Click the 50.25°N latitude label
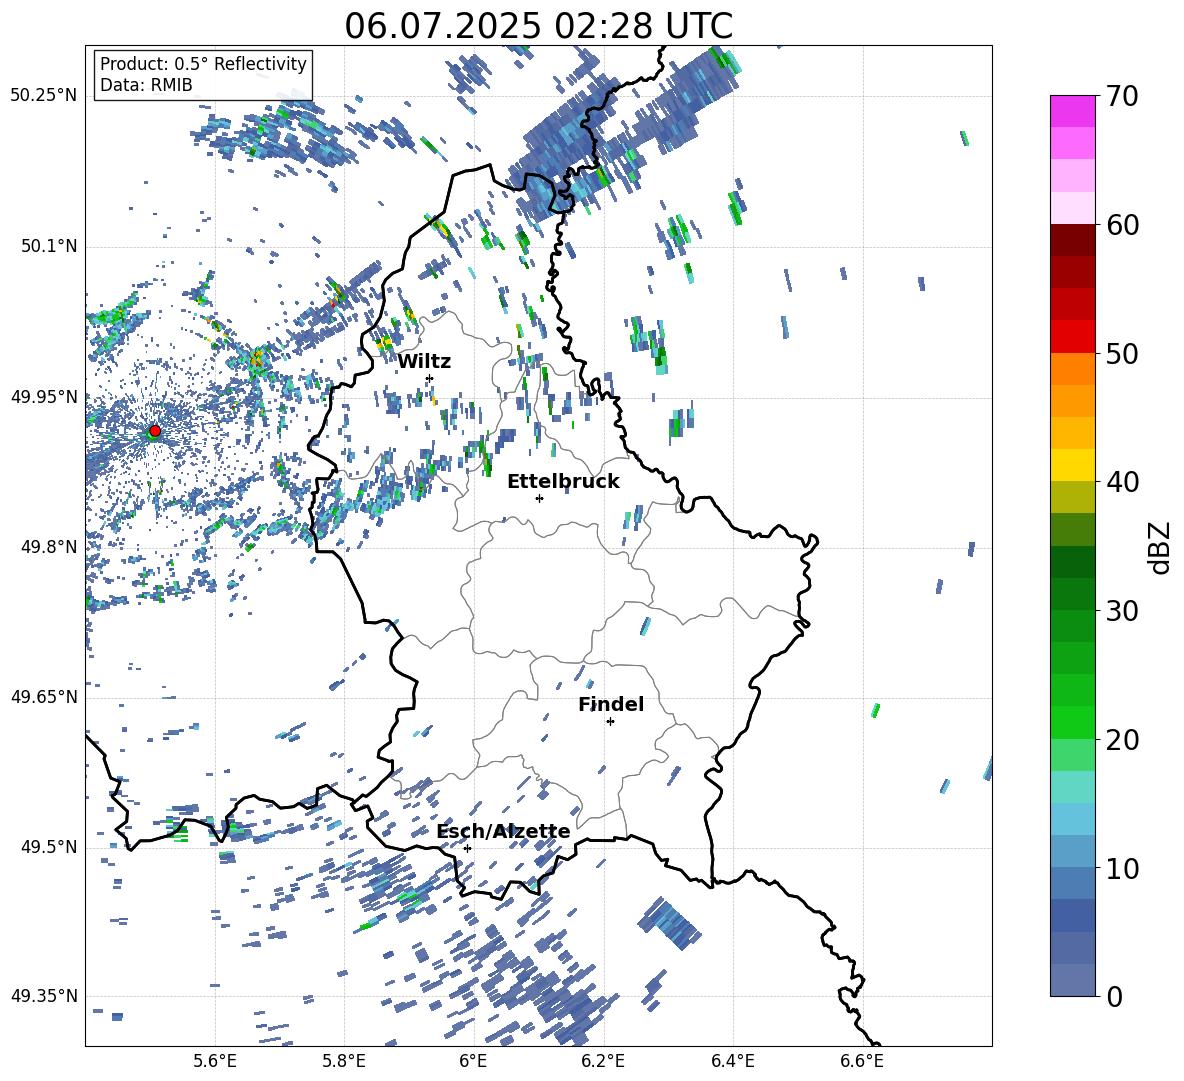 (44, 96)
